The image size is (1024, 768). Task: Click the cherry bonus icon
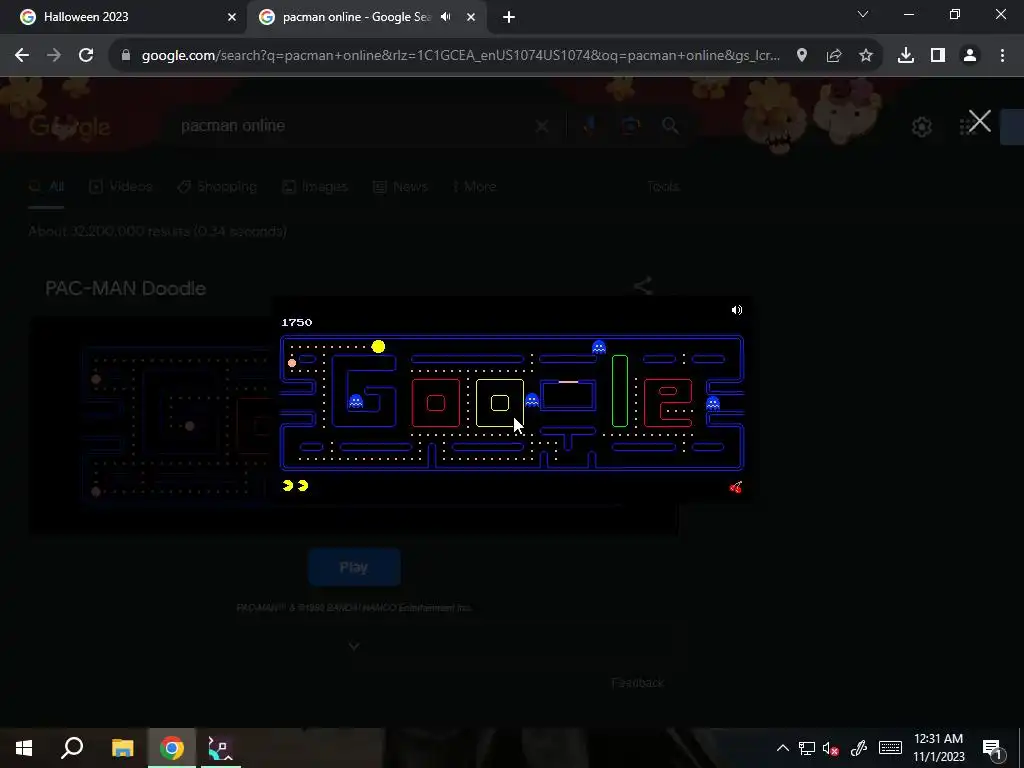736,487
